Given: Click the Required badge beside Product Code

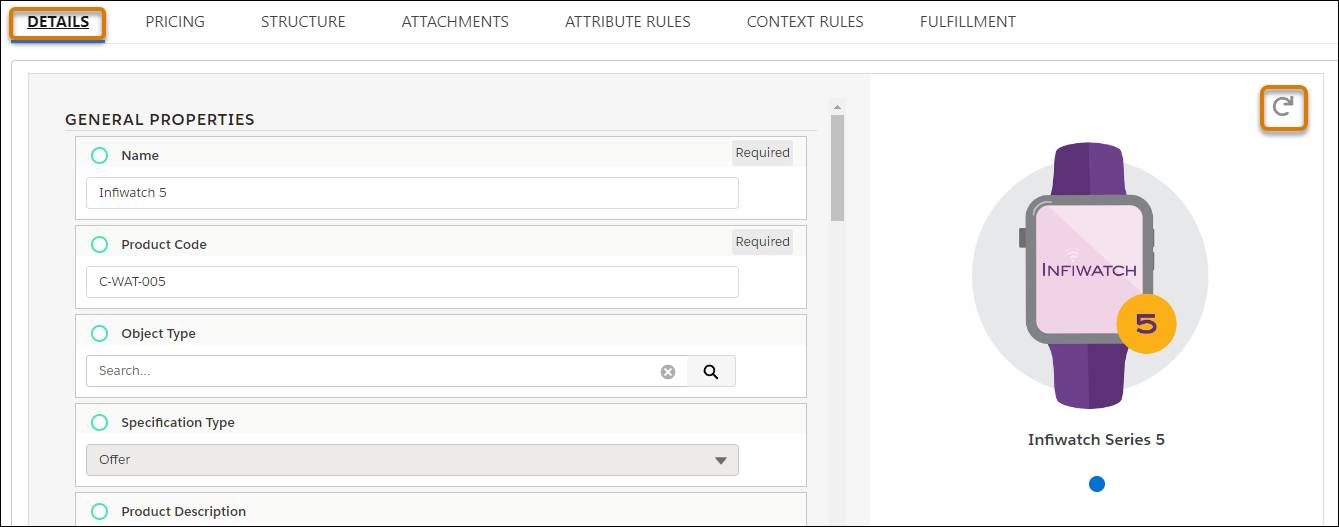Looking at the screenshot, I should tap(763, 242).
